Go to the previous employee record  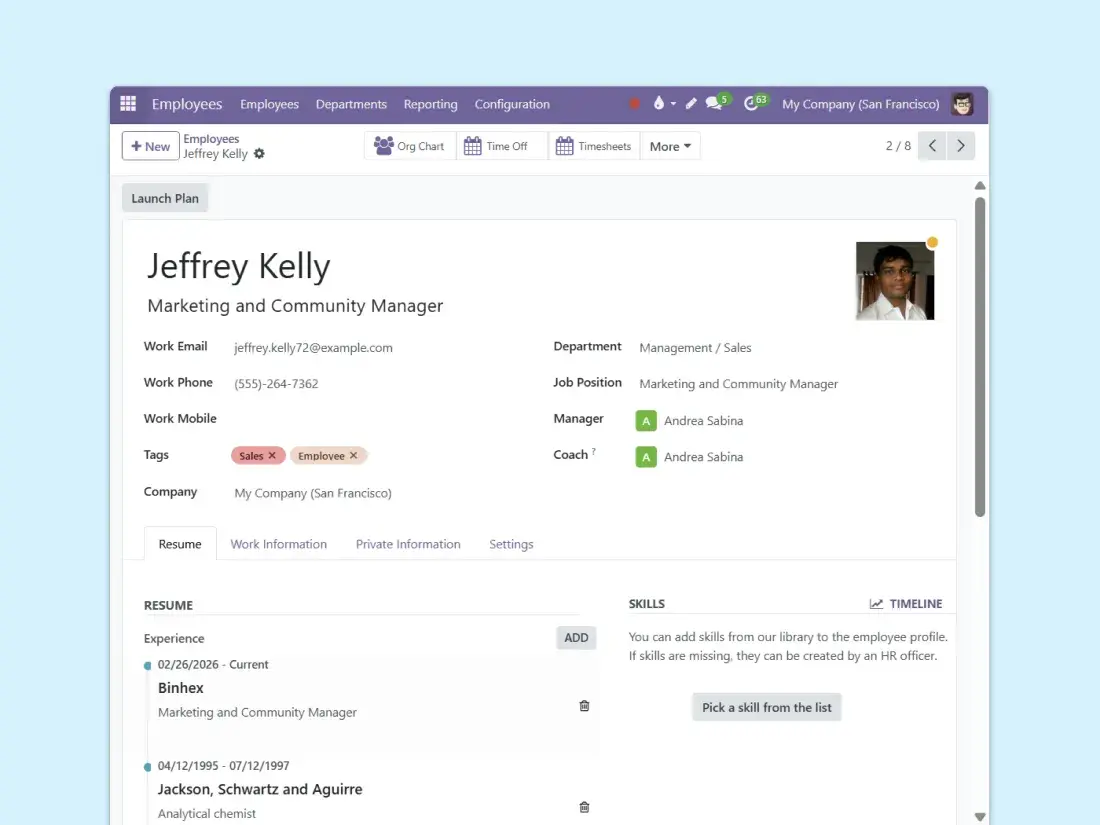pos(932,146)
